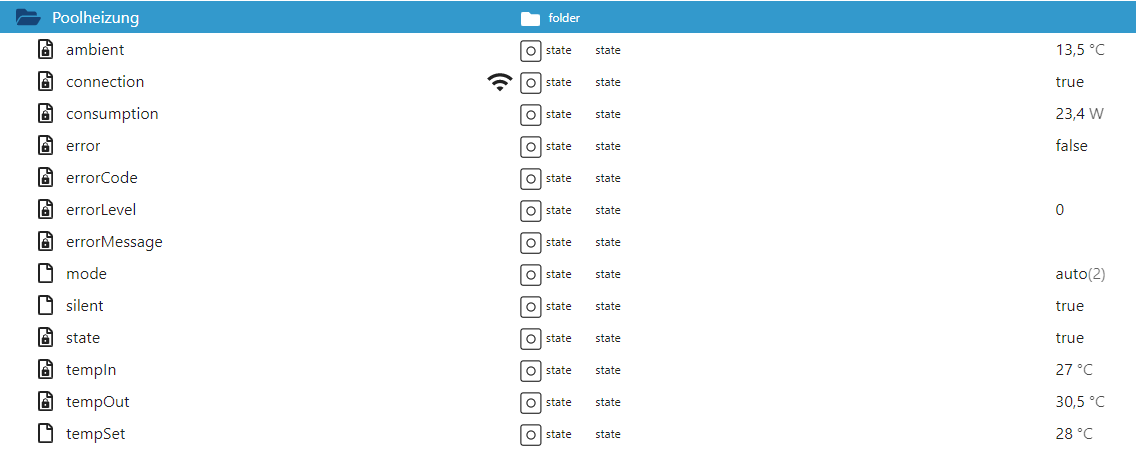Click the state type icon in error row
Screen dimensions: 1136x456
click(x=530, y=146)
